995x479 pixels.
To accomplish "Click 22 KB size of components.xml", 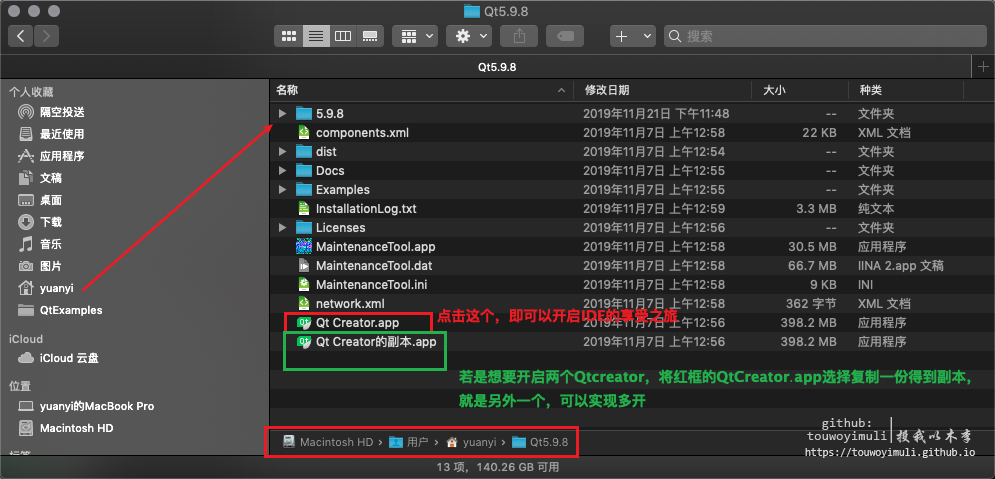I will coord(819,133).
